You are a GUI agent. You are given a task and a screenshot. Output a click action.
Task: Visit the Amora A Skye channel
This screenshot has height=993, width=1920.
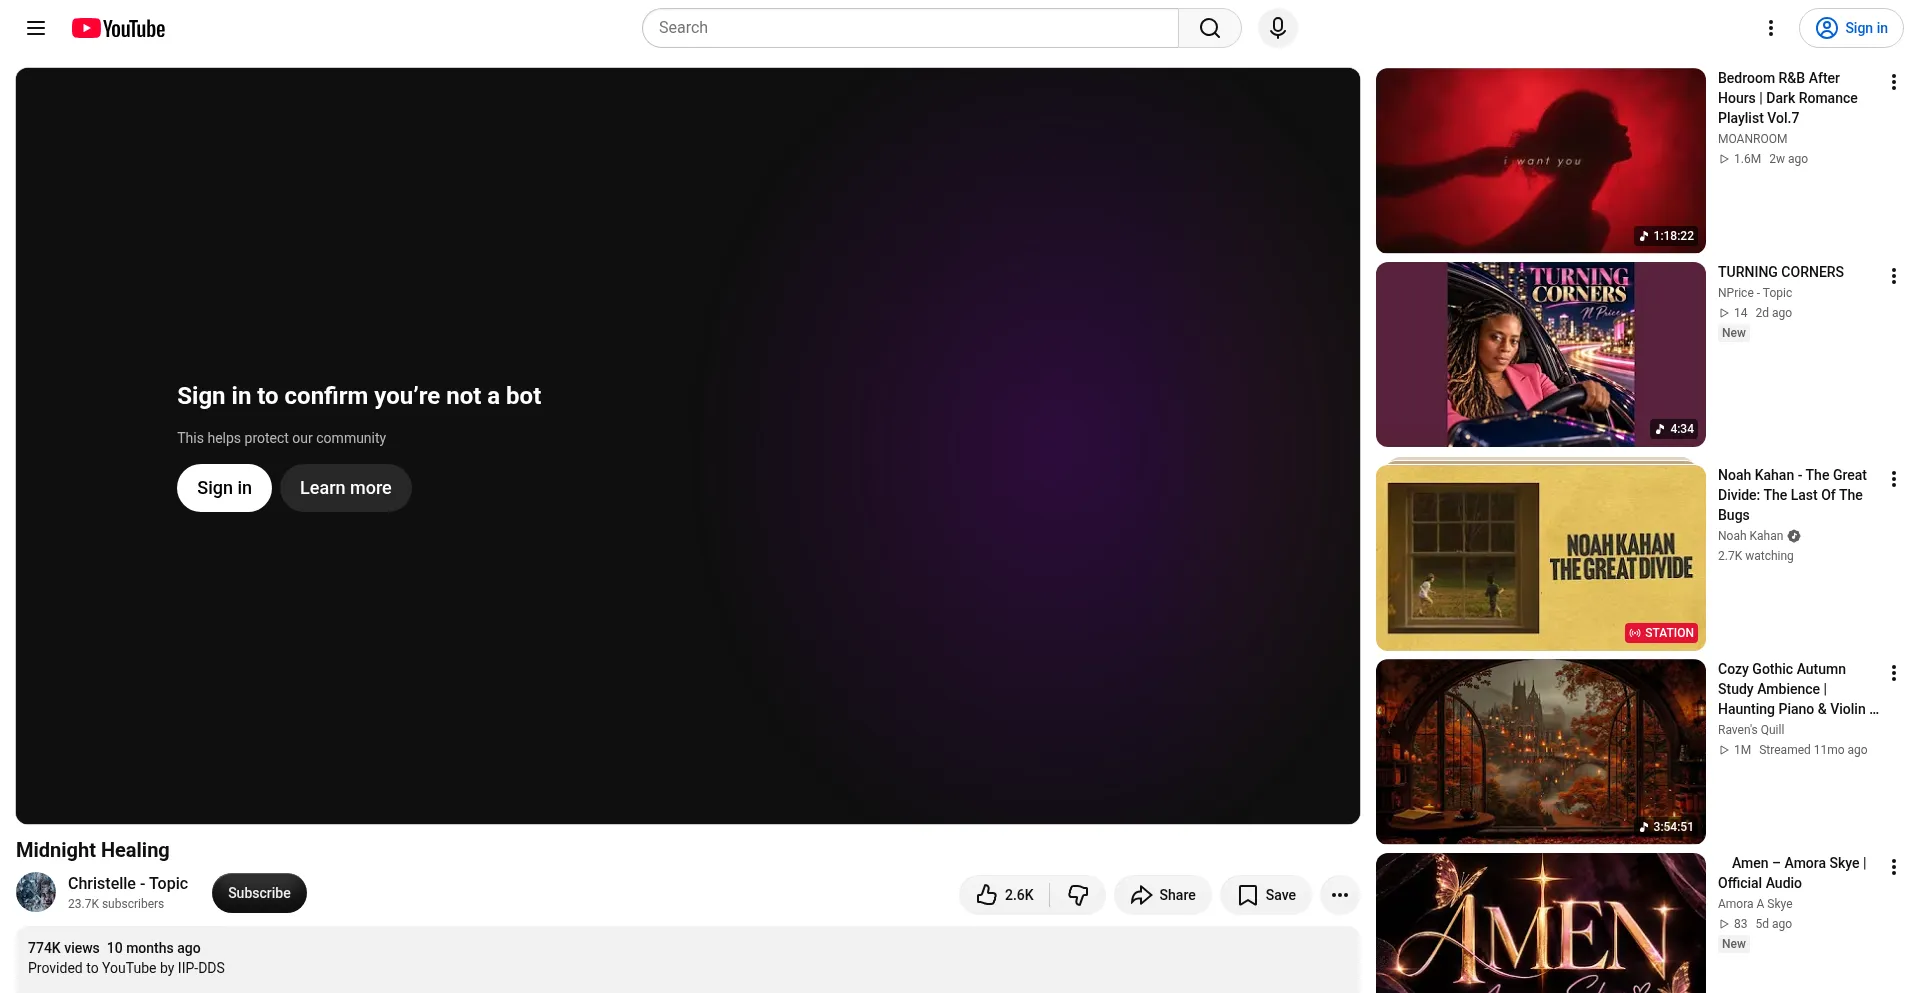click(1755, 904)
